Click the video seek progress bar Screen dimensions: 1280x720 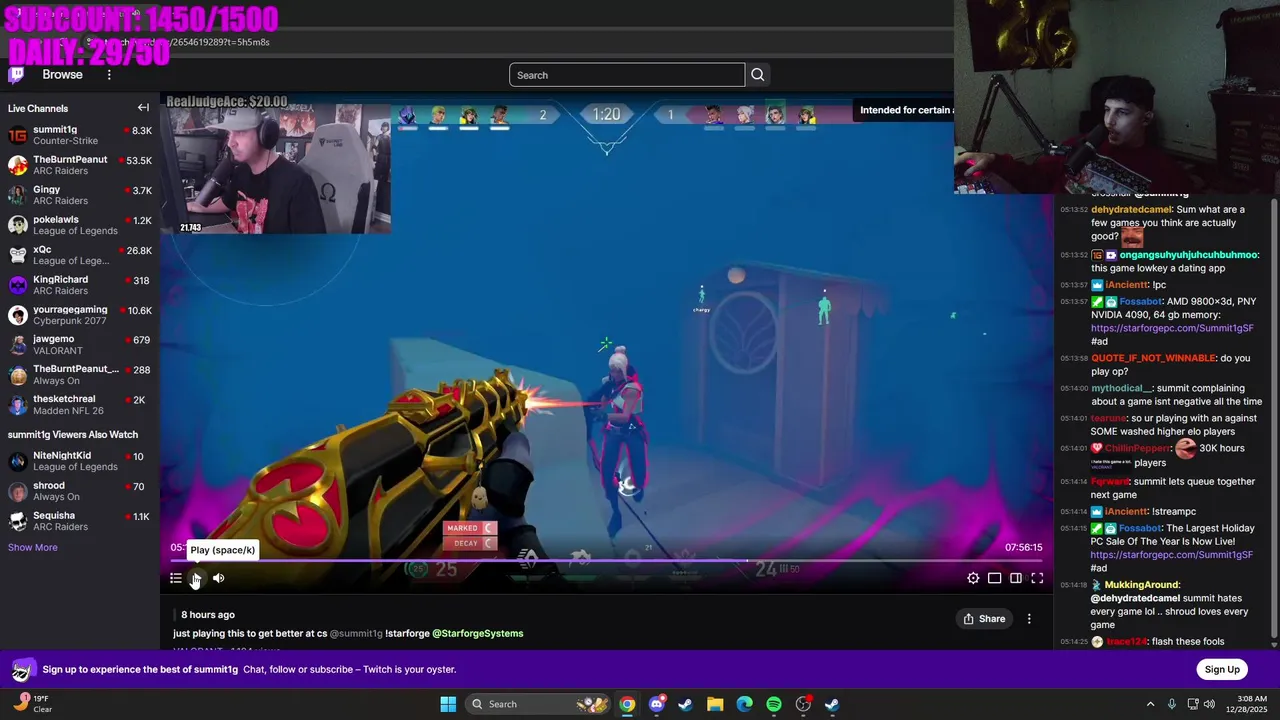(x=606, y=561)
